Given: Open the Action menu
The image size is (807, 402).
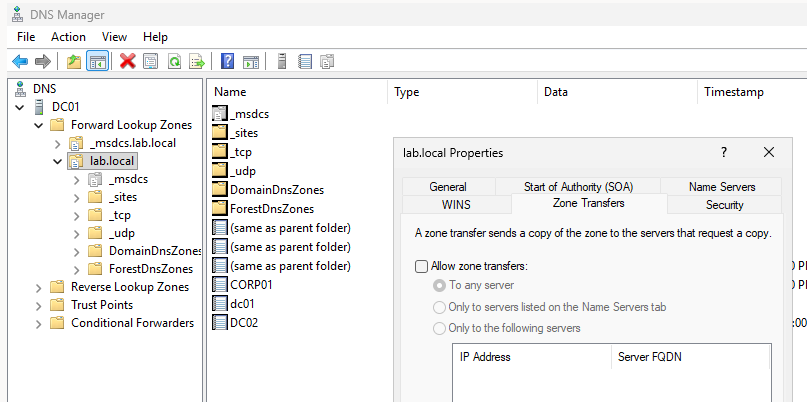Looking at the screenshot, I should (68, 36).
